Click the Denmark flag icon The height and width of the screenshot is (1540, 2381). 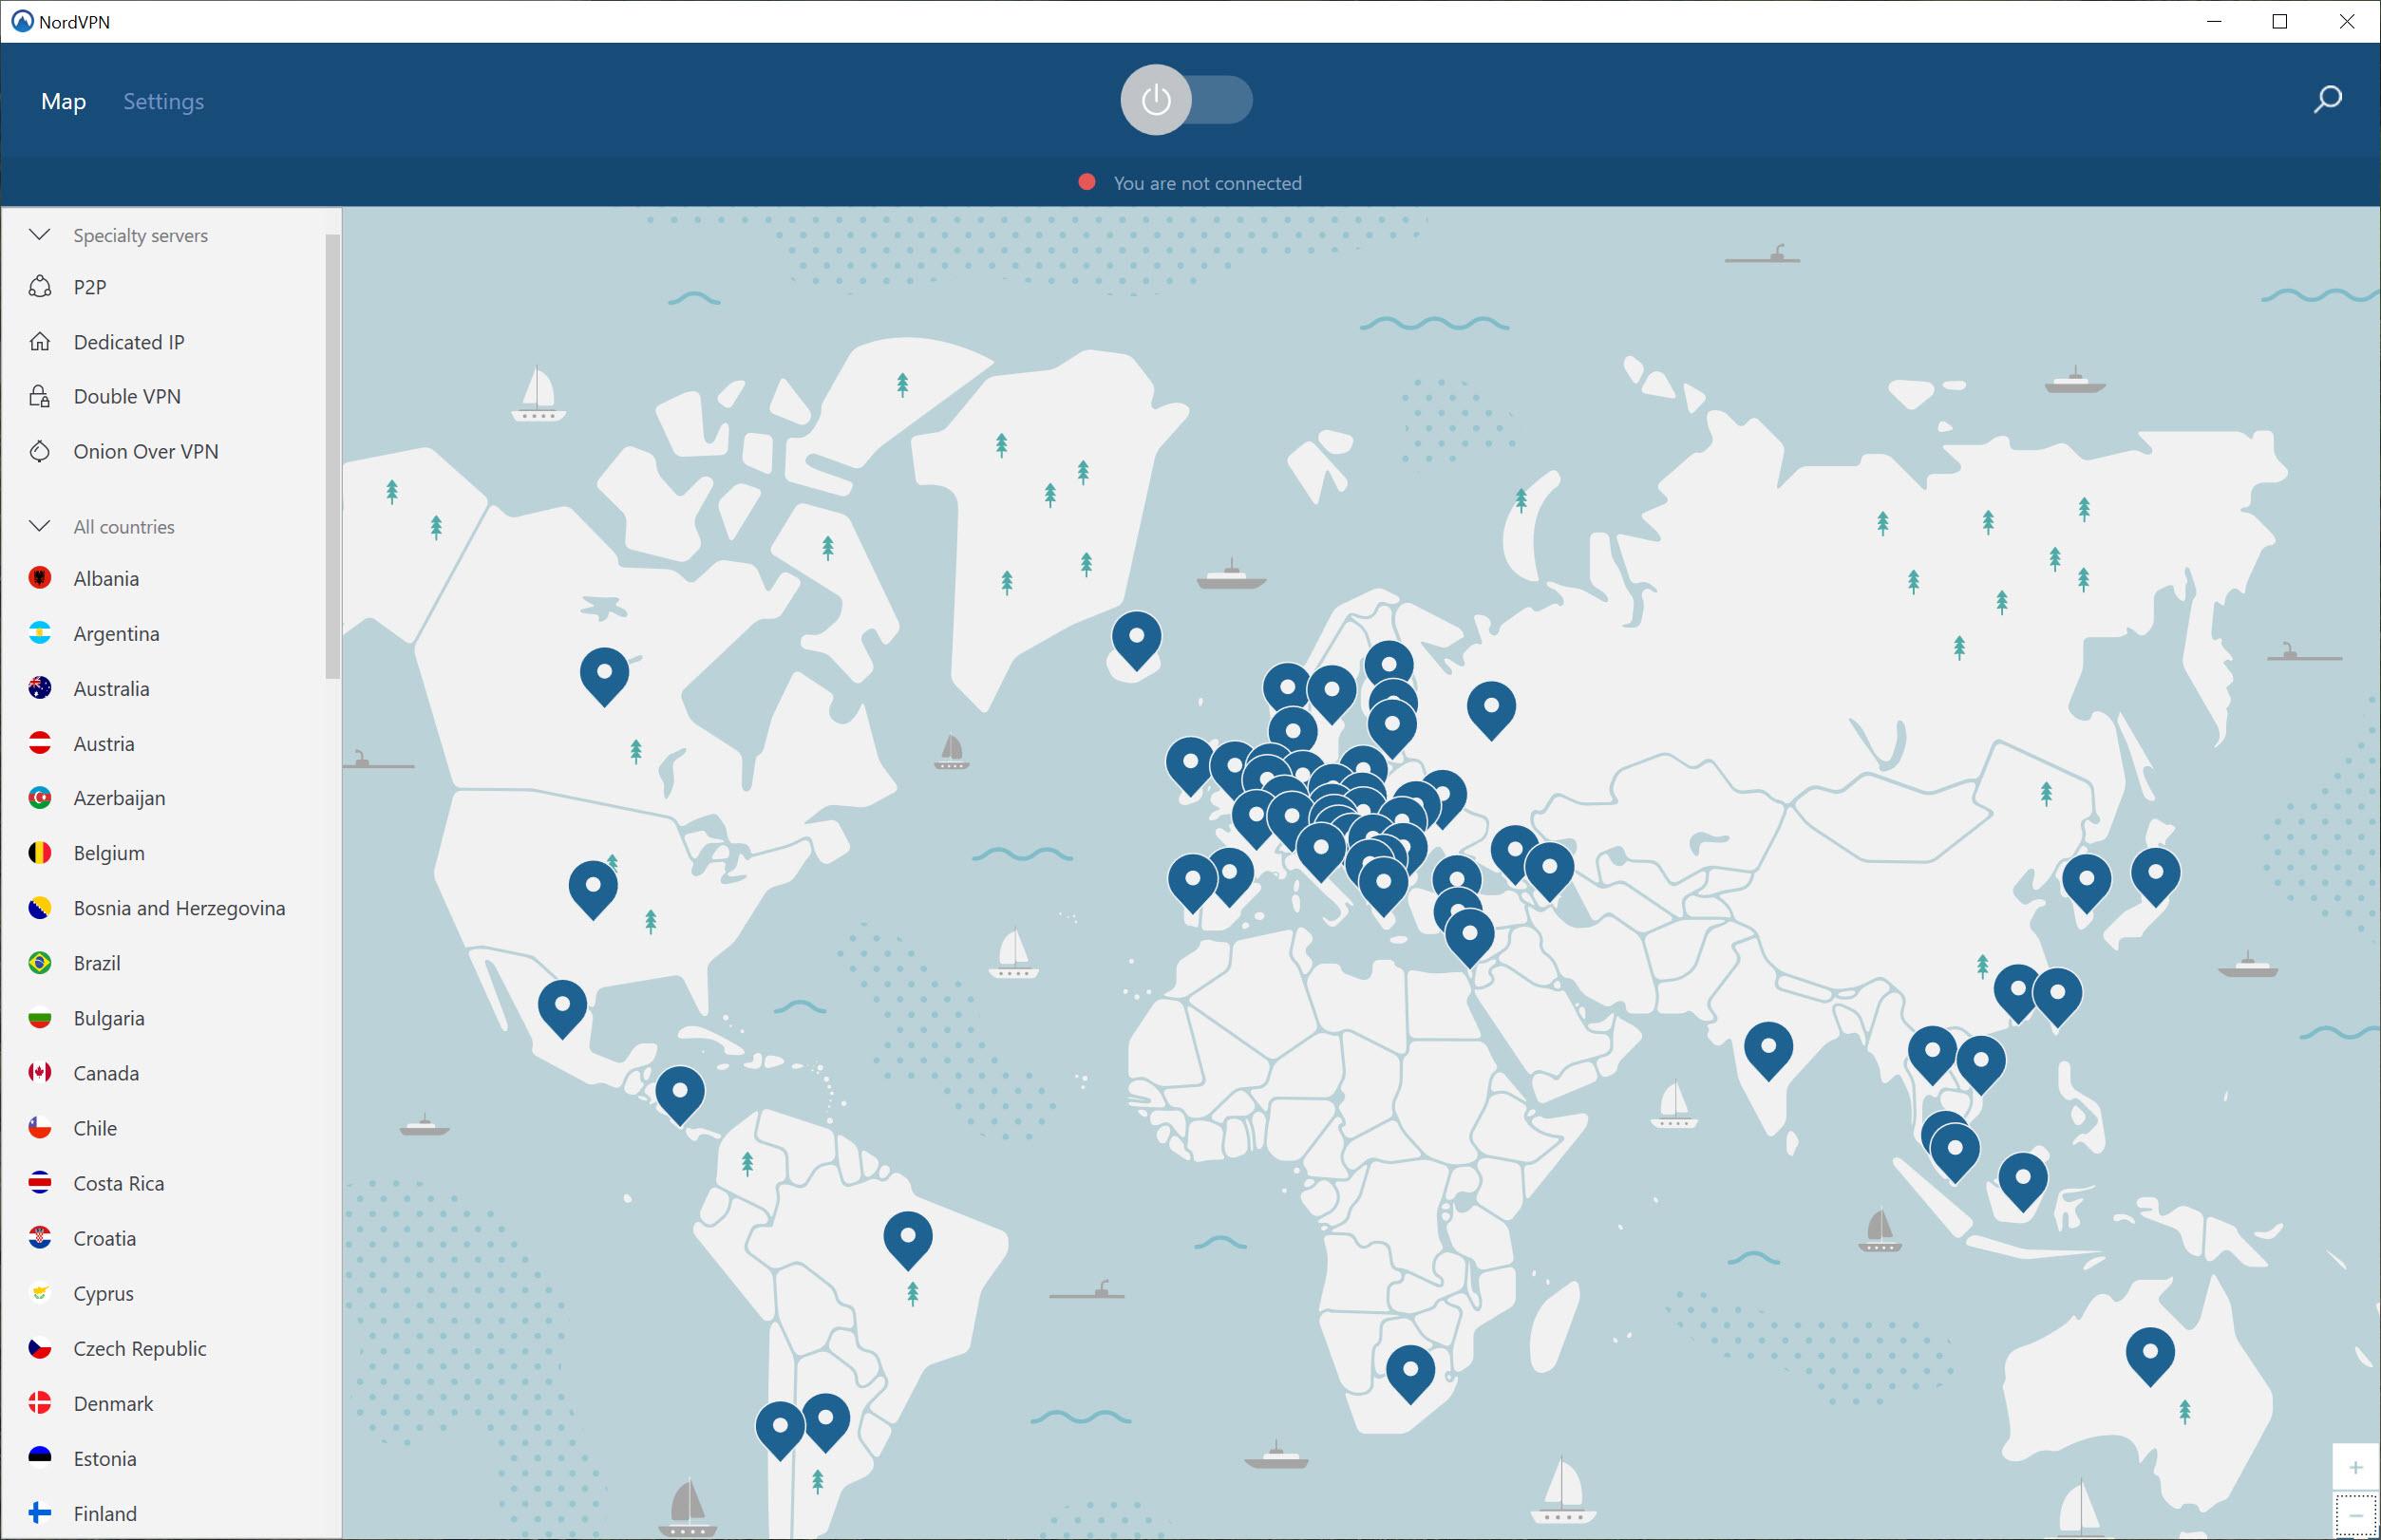40,1403
